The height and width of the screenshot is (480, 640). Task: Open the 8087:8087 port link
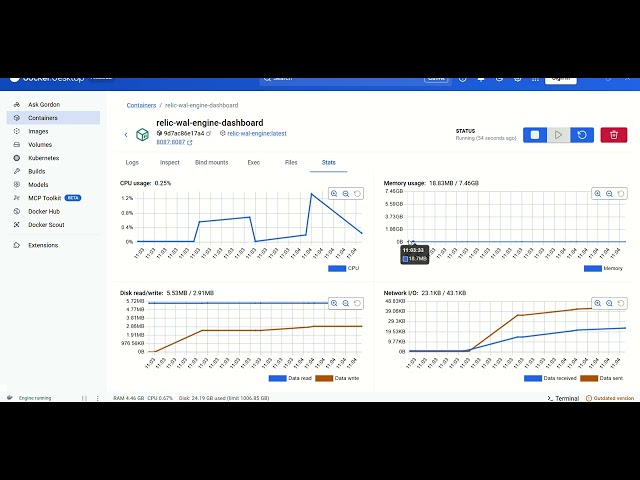pyautogui.click(x=171, y=142)
